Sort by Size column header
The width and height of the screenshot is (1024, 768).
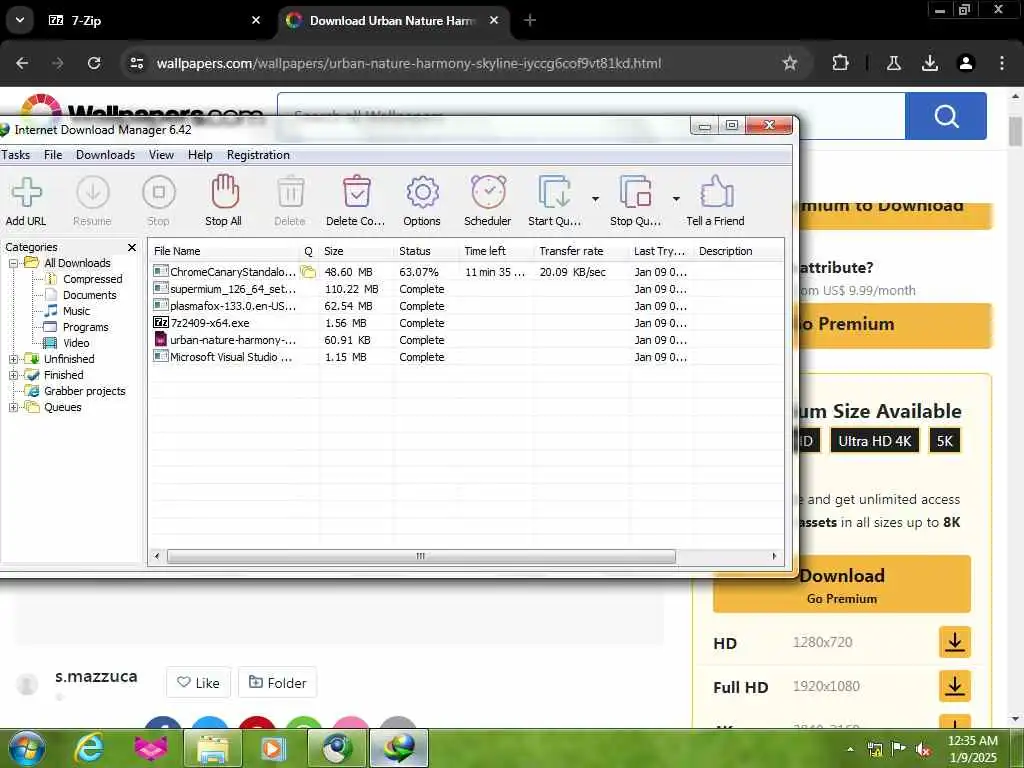coord(358,251)
